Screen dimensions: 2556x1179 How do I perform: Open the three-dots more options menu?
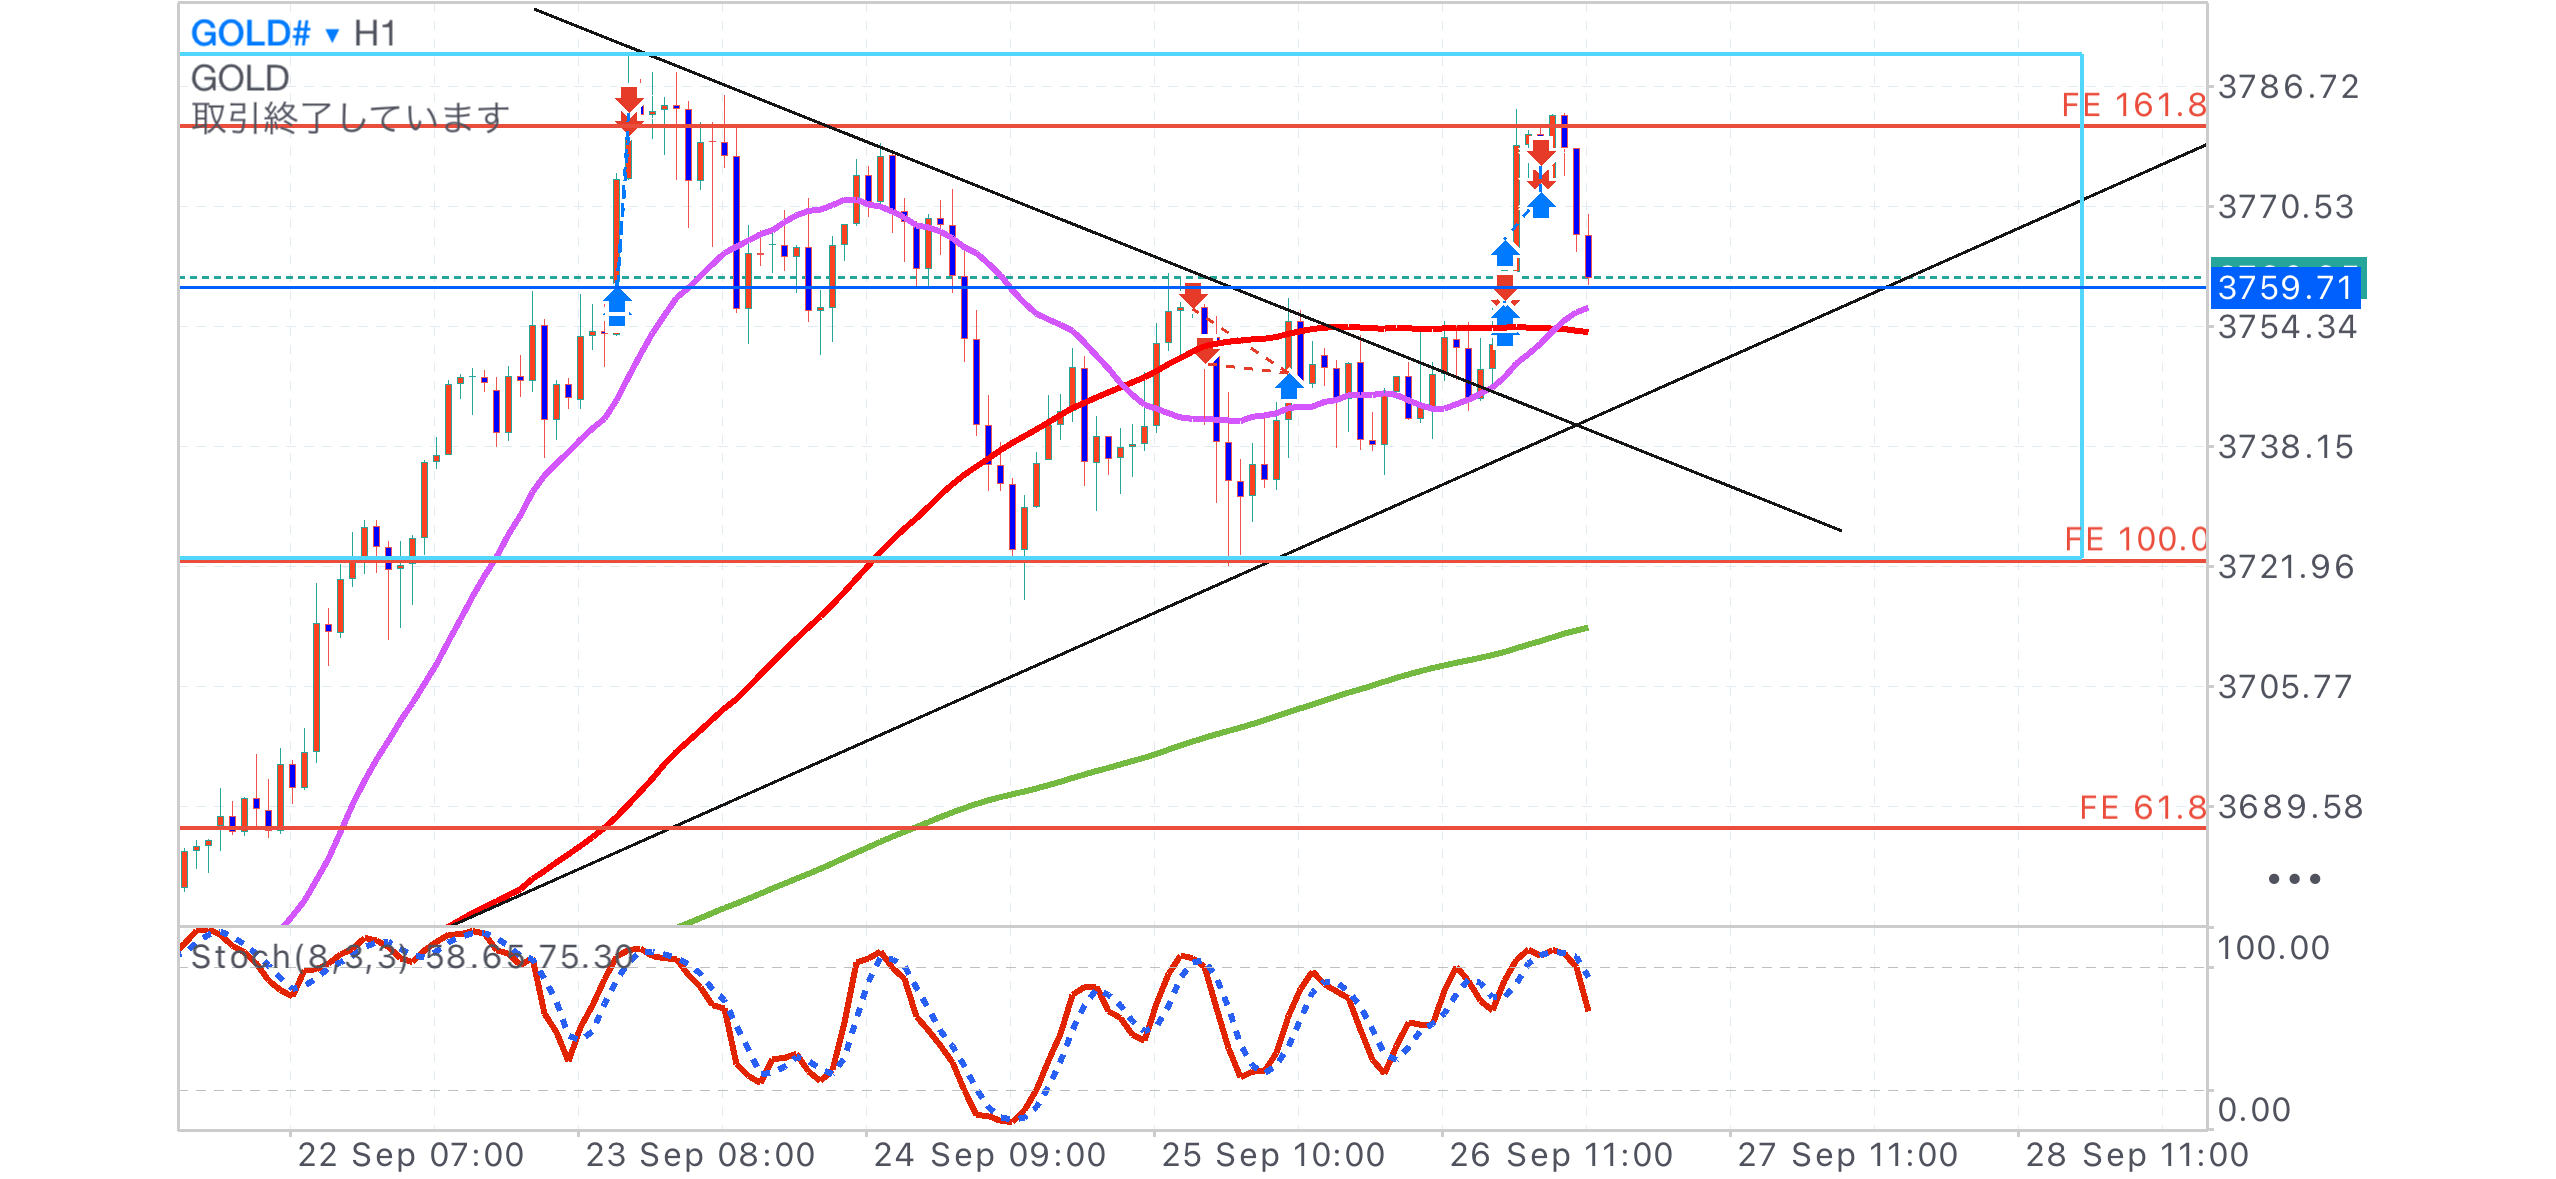pyautogui.click(x=2293, y=879)
